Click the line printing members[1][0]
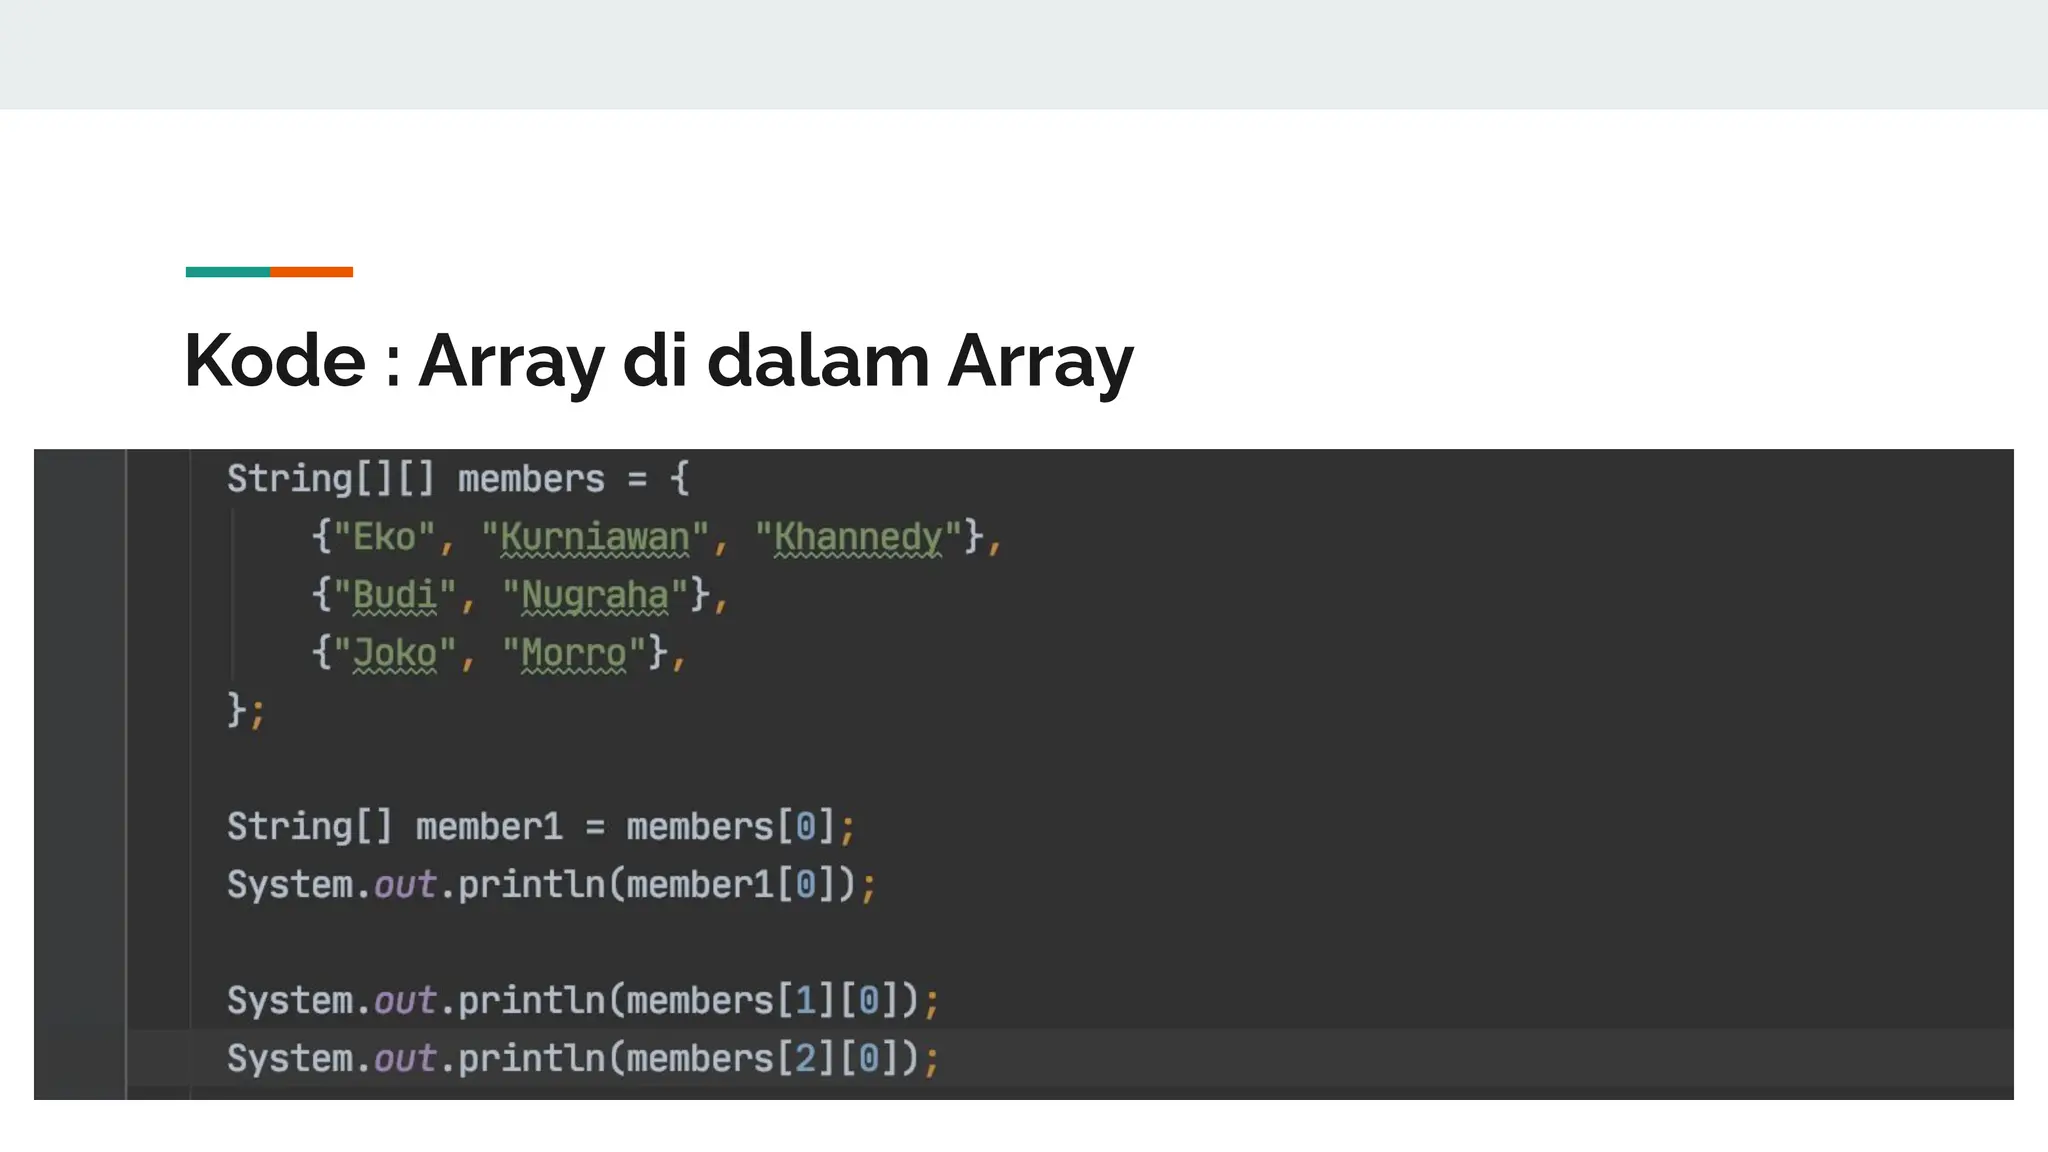 (x=583, y=1001)
